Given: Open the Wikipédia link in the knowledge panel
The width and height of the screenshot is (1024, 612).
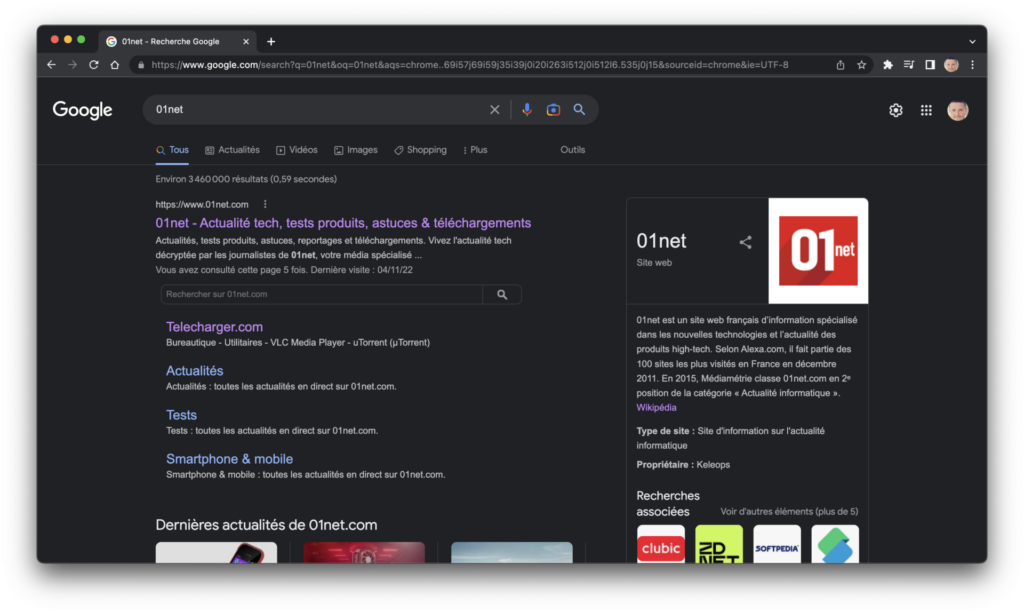Looking at the screenshot, I should coord(656,408).
